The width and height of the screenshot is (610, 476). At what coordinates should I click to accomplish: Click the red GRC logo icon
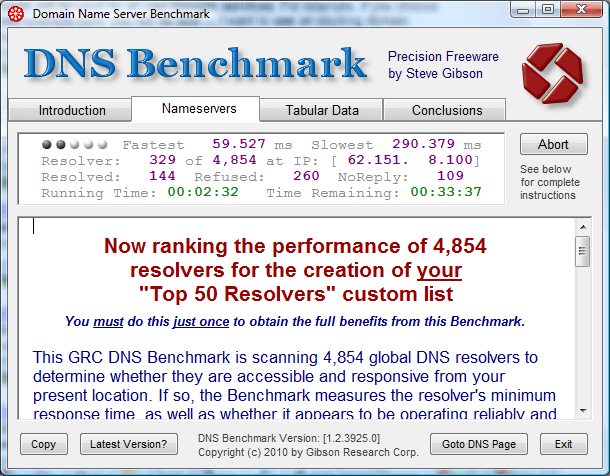pos(552,73)
